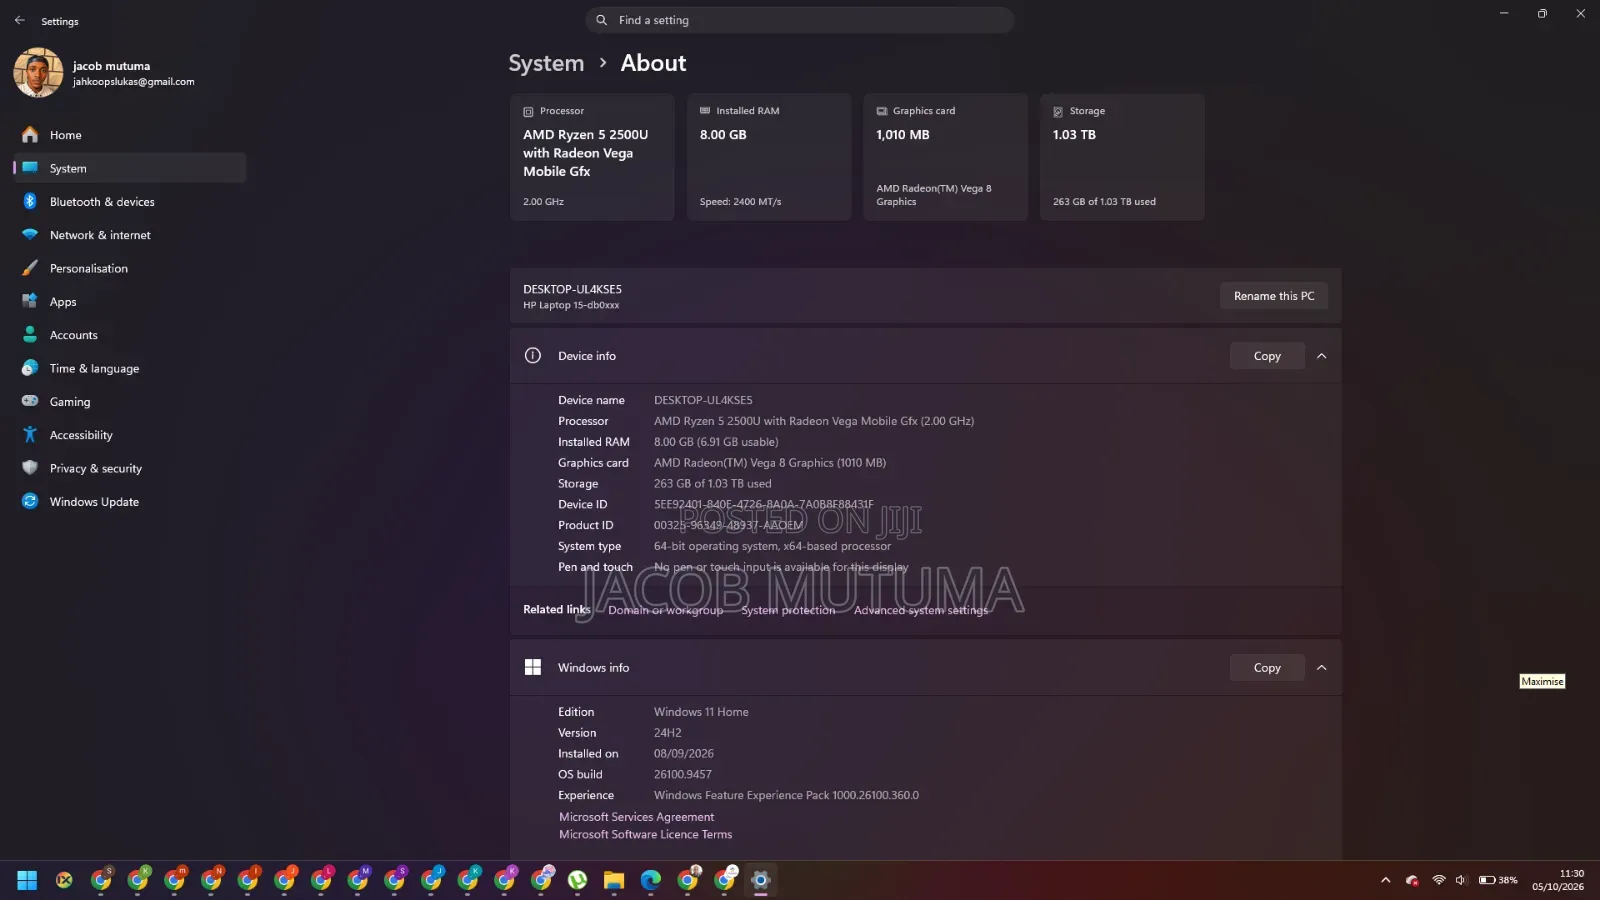
Task: Open the Windows Start menu
Action: [27, 880]
